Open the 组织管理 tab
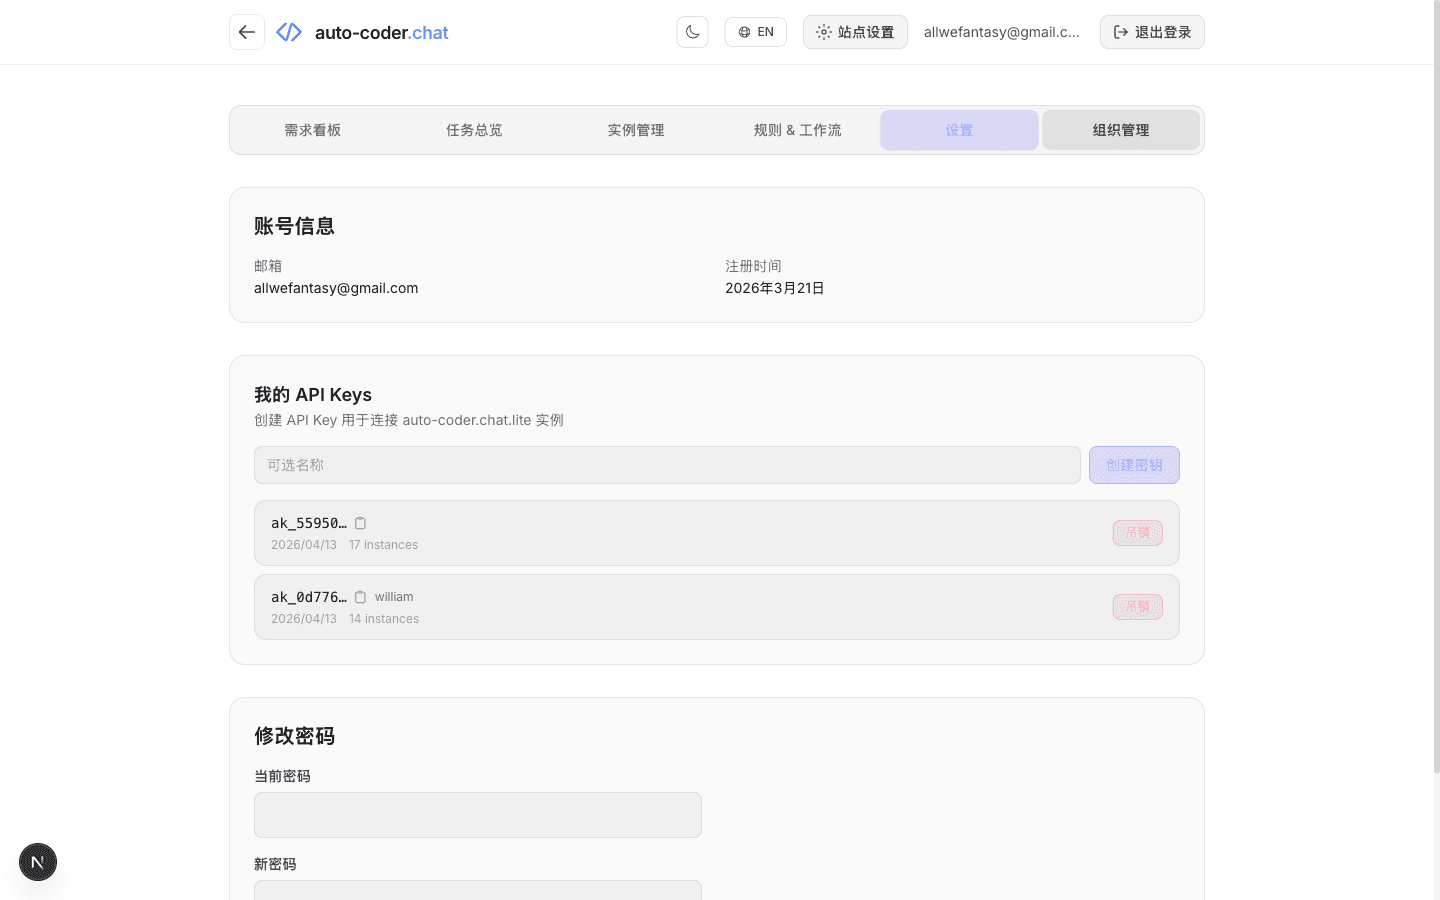Screen dimensions: 1440x900 point(1120,130)
